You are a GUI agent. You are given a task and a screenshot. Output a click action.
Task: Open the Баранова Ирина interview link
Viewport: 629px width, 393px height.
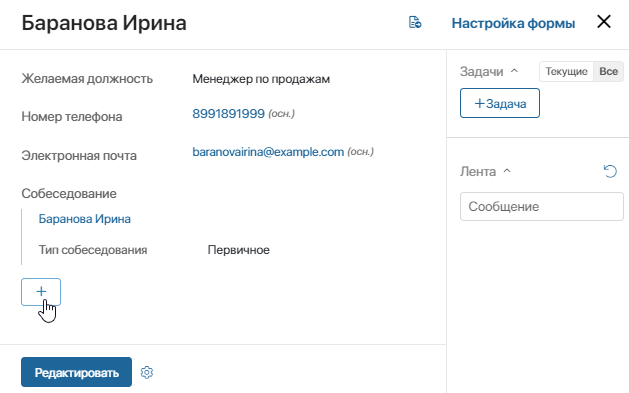click(85, 219)
